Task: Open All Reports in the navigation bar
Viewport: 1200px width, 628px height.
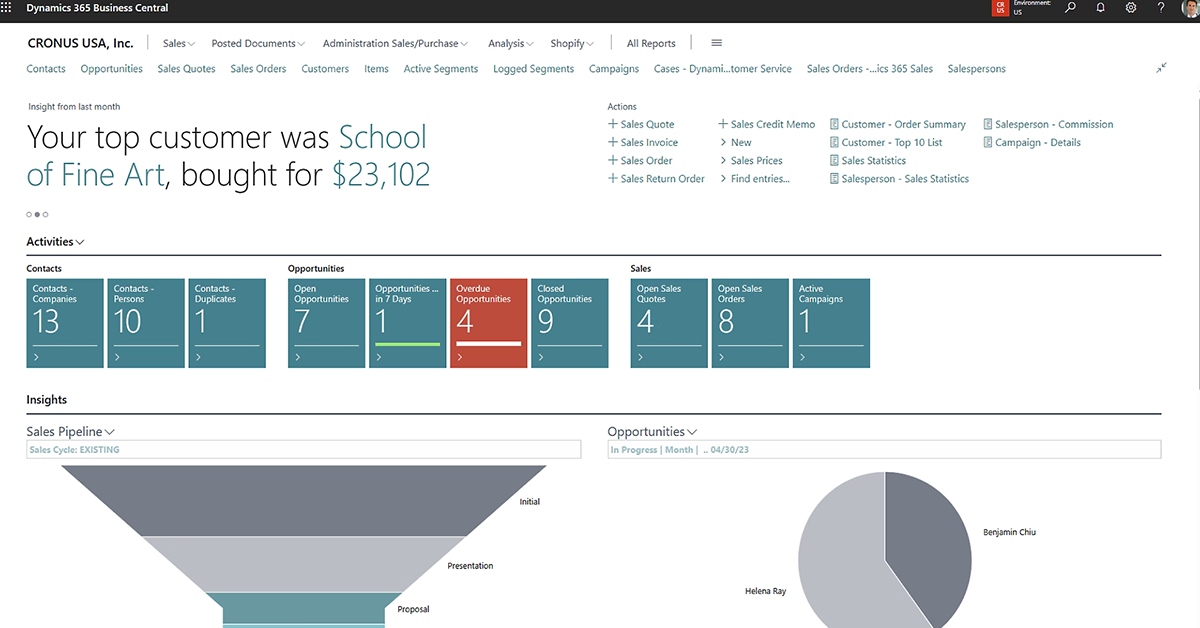Action: click(651, 43)
